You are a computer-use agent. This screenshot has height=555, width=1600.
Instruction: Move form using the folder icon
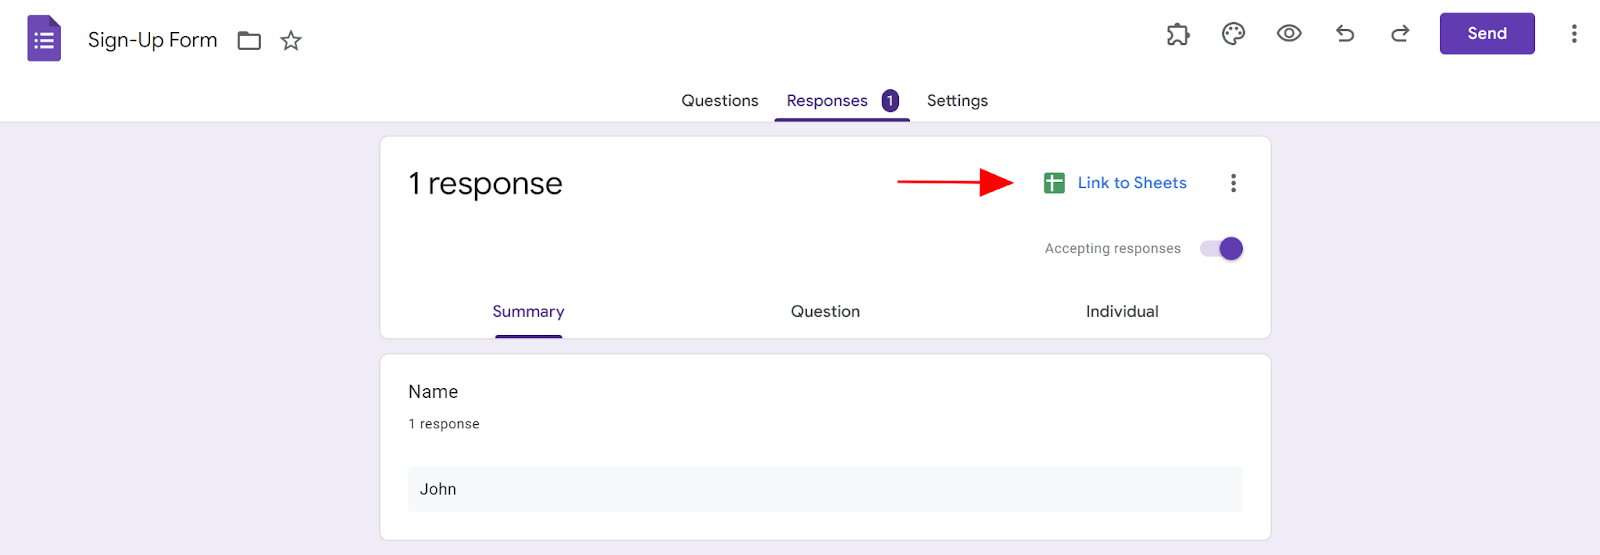(249, 40)
